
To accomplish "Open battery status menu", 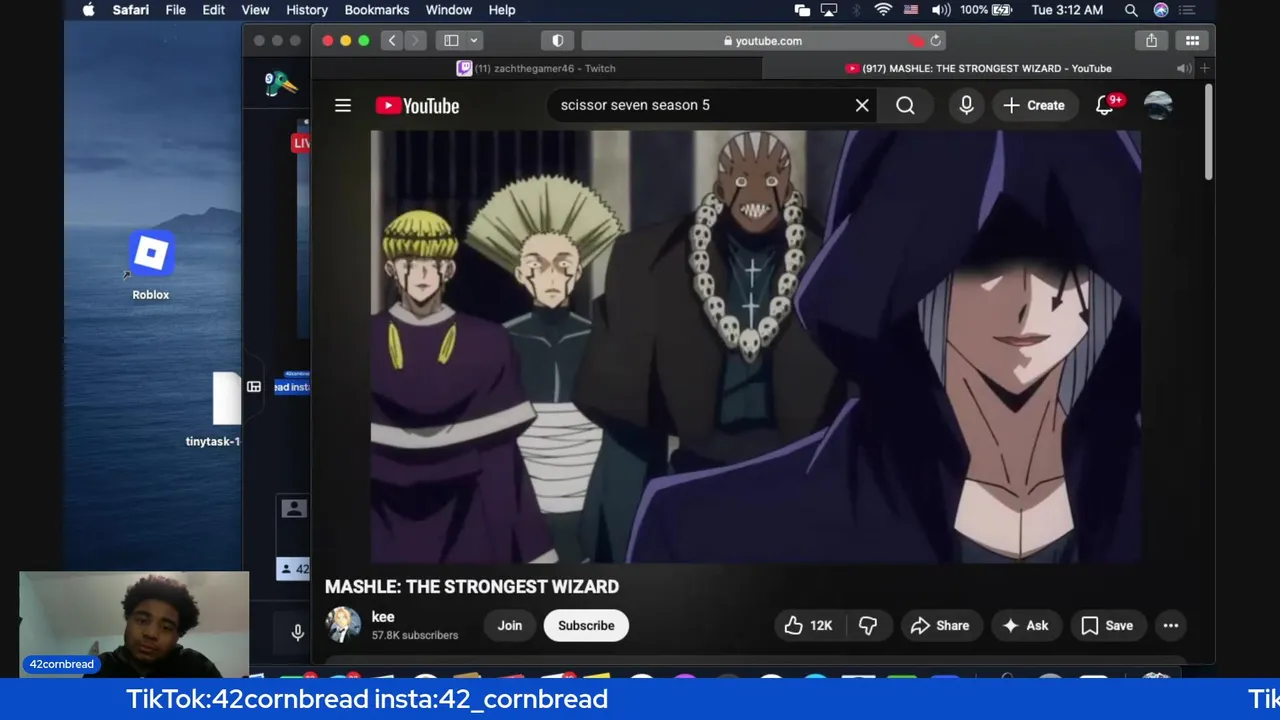I will coord(987,10).
